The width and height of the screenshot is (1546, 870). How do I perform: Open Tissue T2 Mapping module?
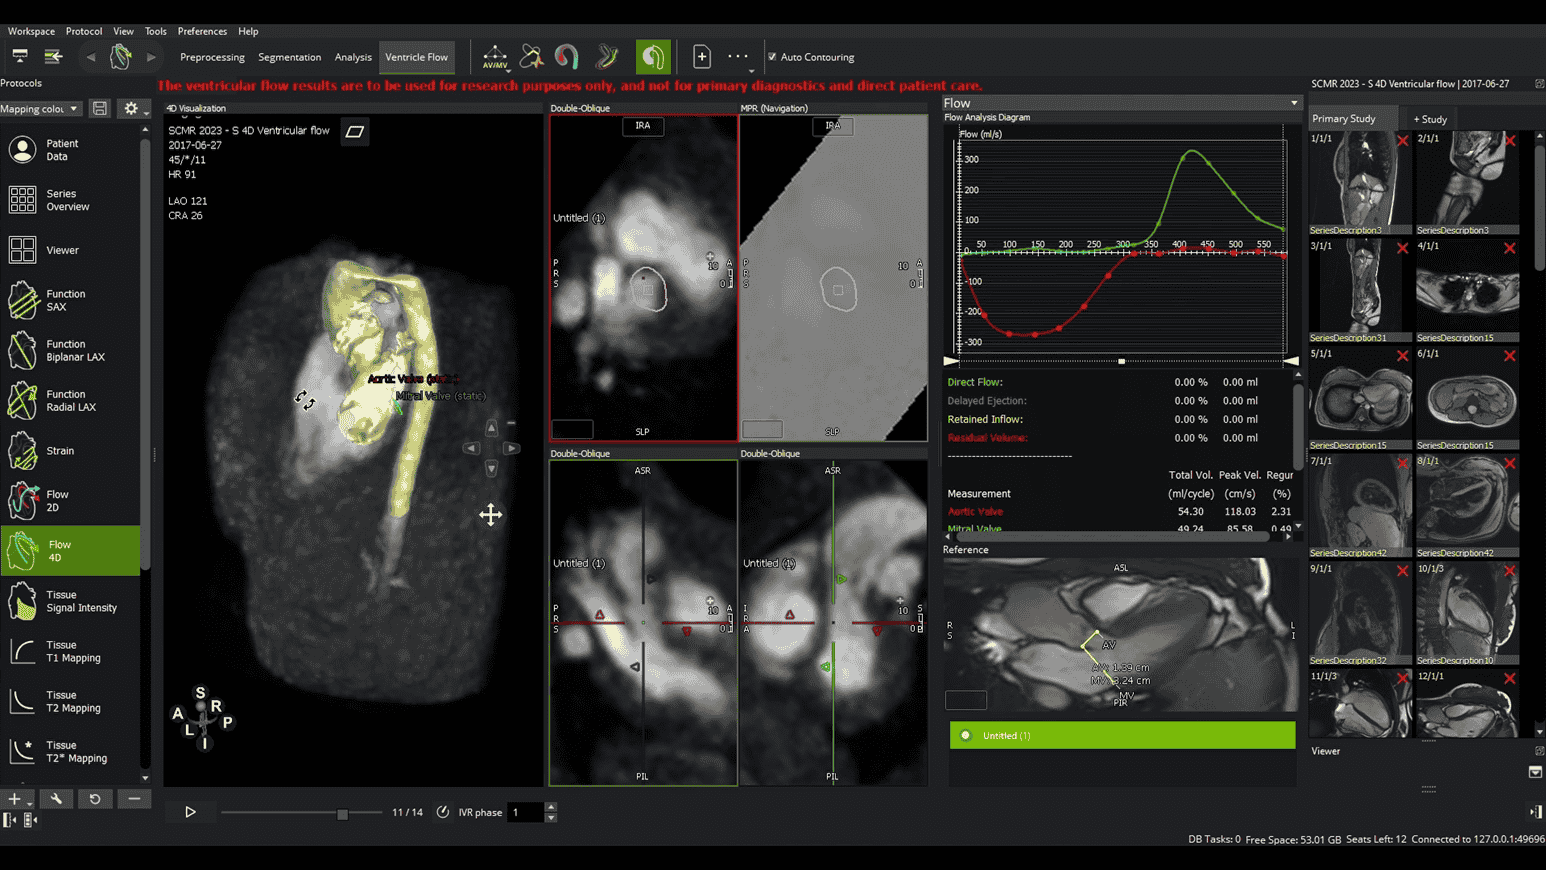click(70, 701)
